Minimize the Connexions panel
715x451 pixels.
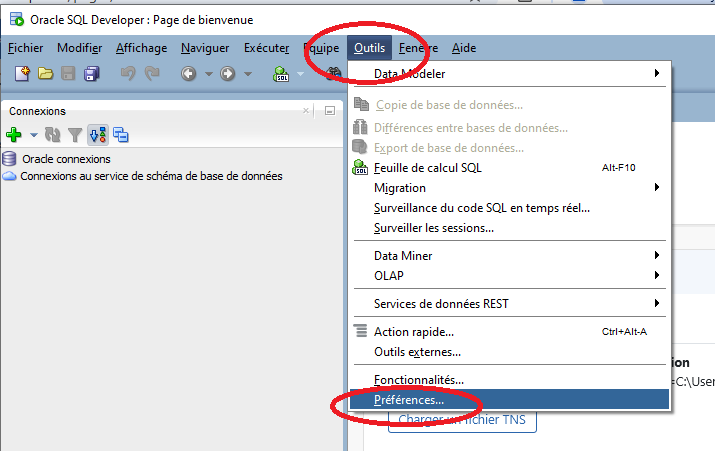pyautogui.click(x=330, y=111)
